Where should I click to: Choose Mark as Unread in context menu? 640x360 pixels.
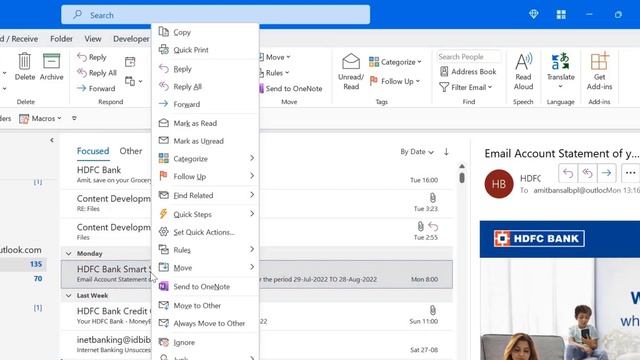205,141
